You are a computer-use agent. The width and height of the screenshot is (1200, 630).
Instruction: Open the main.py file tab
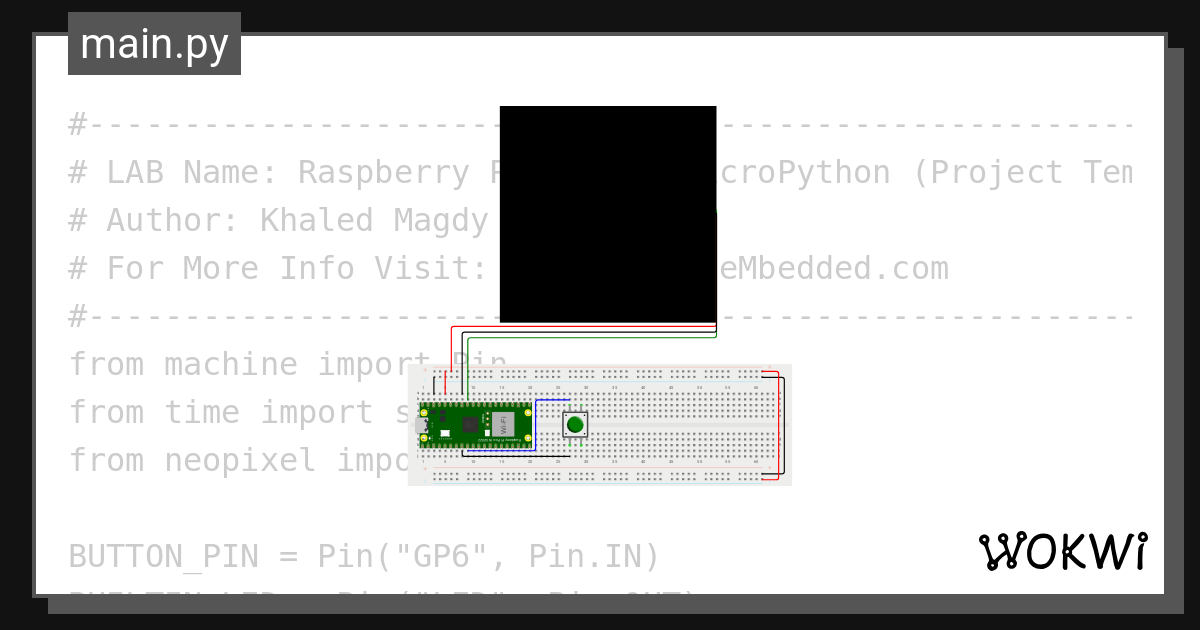(154, 44)
